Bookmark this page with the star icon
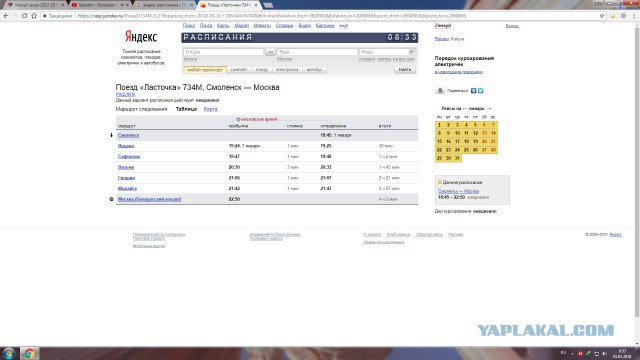 point(602,16)
